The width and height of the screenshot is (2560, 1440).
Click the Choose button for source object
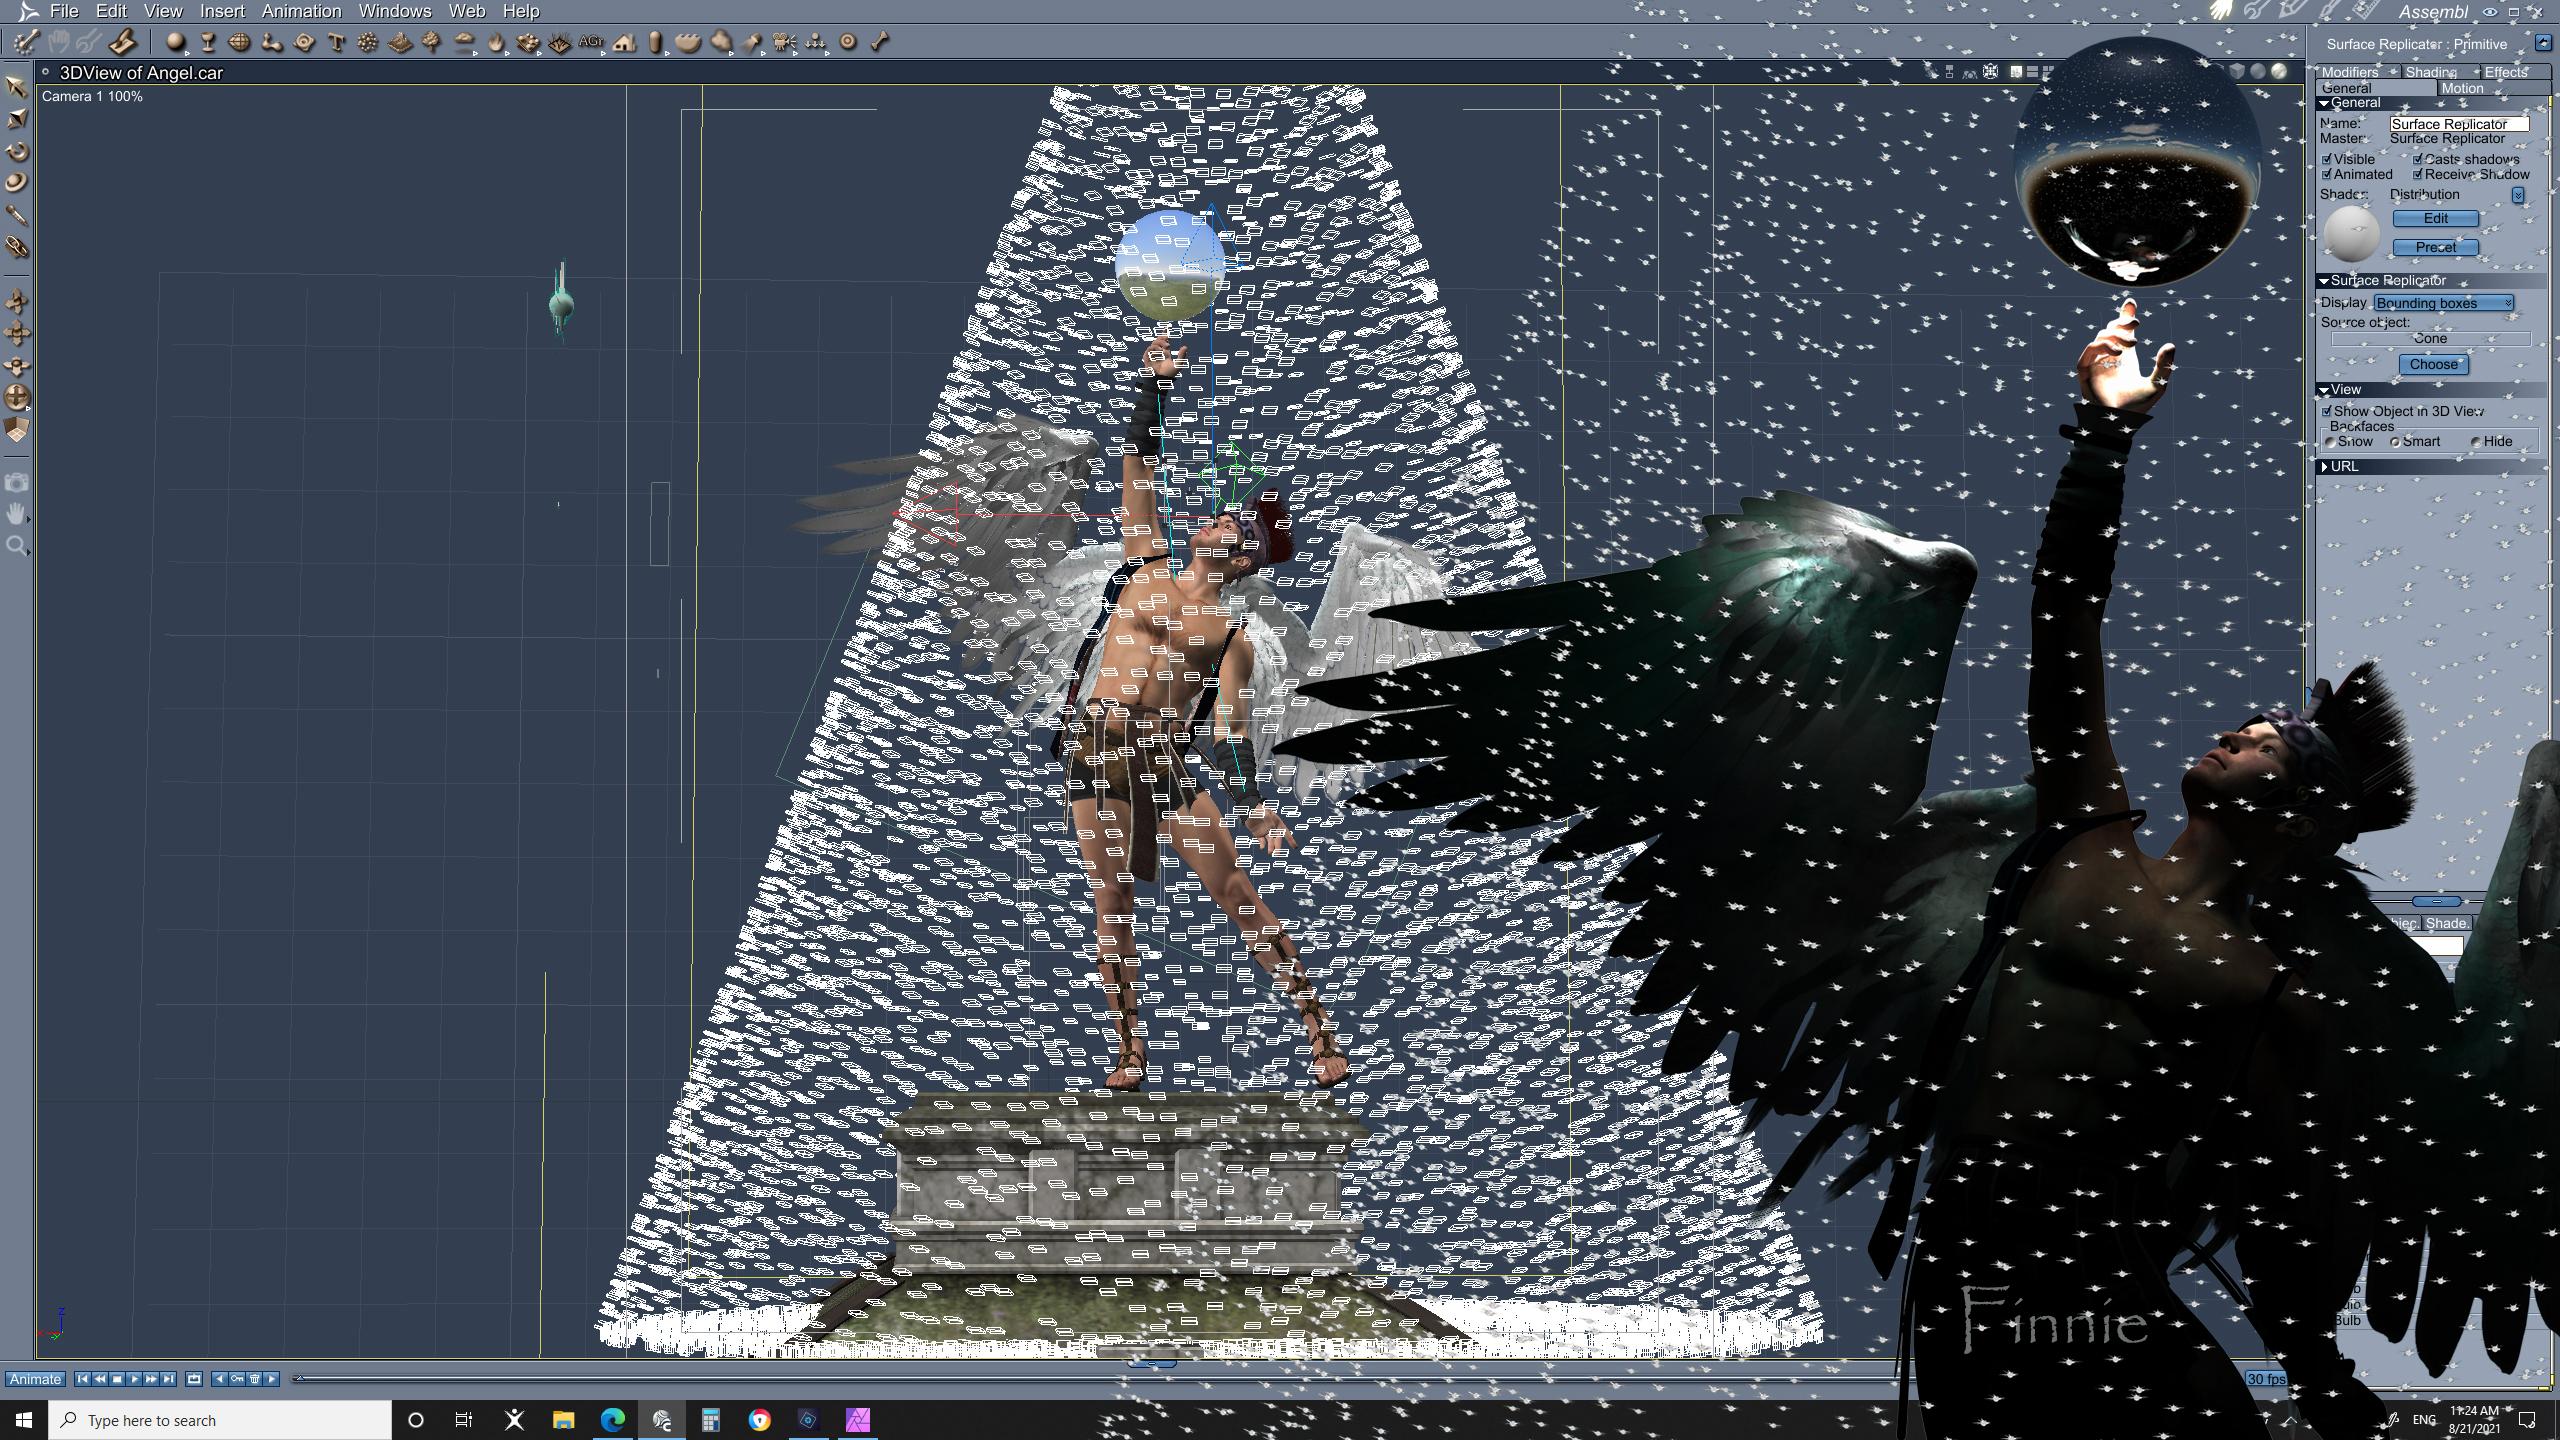pos(2433,365)
